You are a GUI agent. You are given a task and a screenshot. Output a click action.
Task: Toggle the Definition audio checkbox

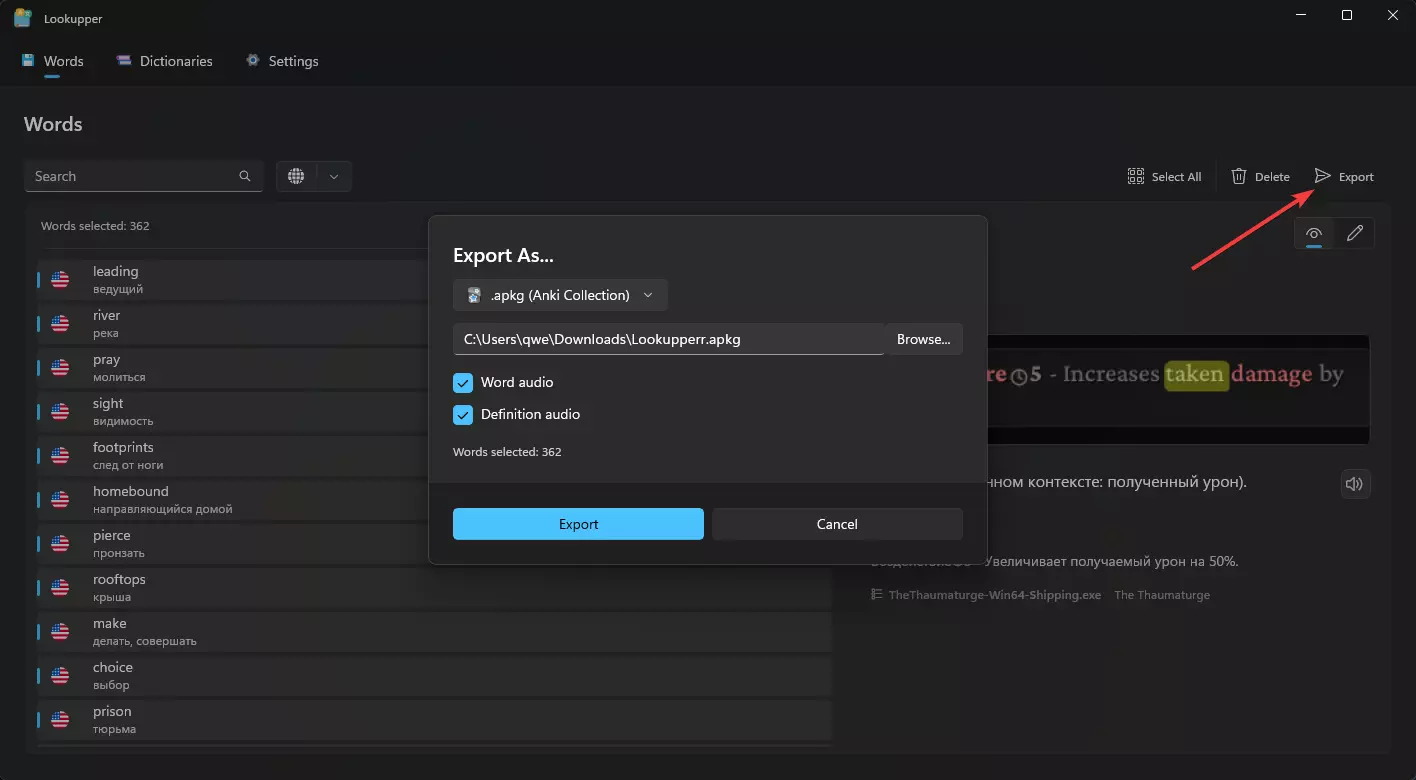pyautogui.click(x=463, y=414)
